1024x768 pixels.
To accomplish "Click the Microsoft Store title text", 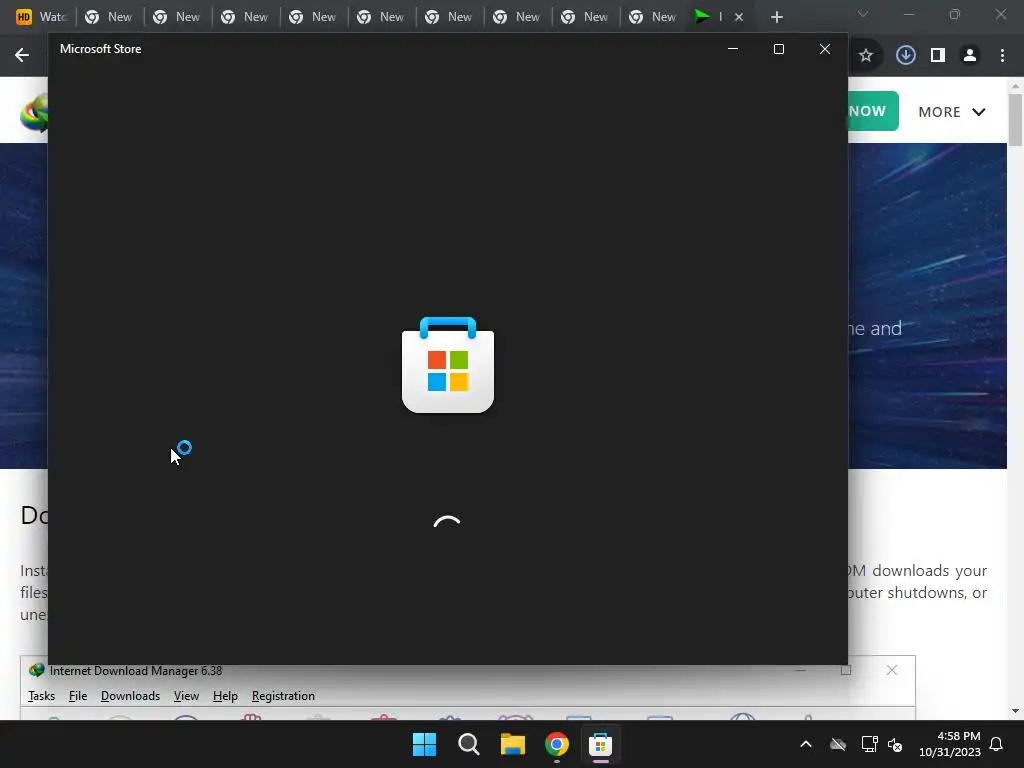I will pos(101,49).
